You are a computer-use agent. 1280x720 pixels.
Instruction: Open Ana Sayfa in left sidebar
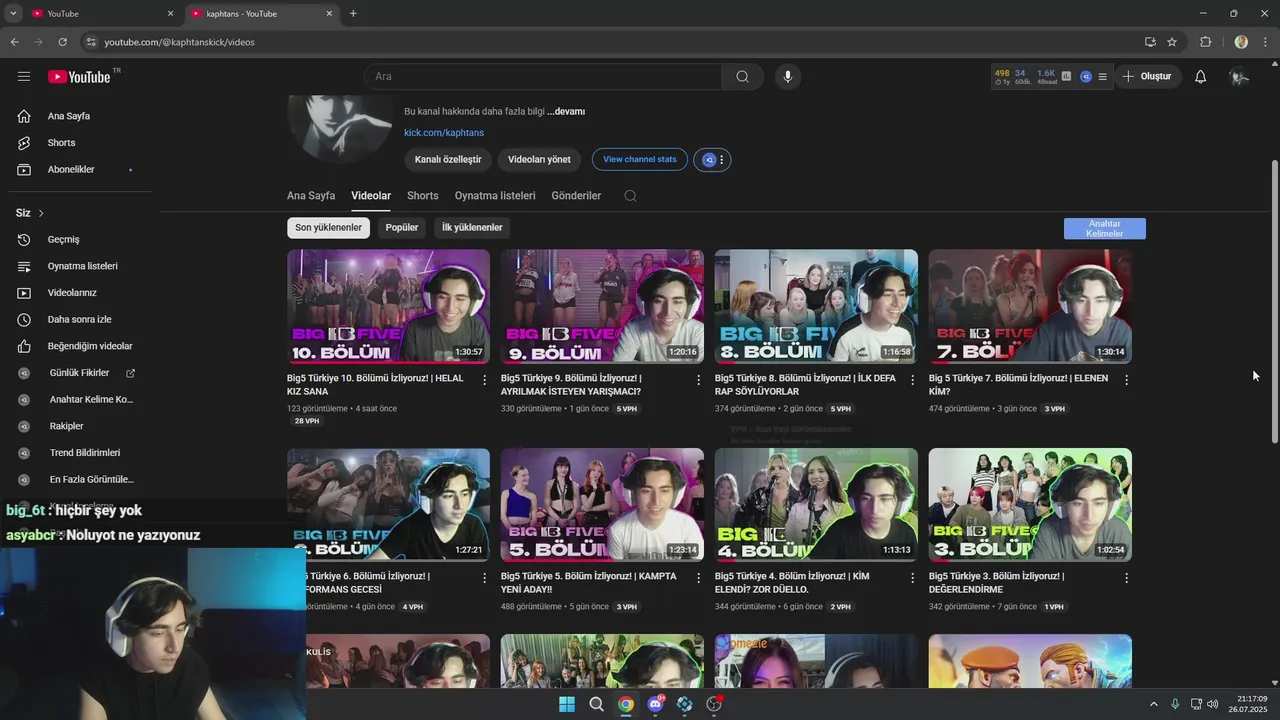tap(80, 116)
